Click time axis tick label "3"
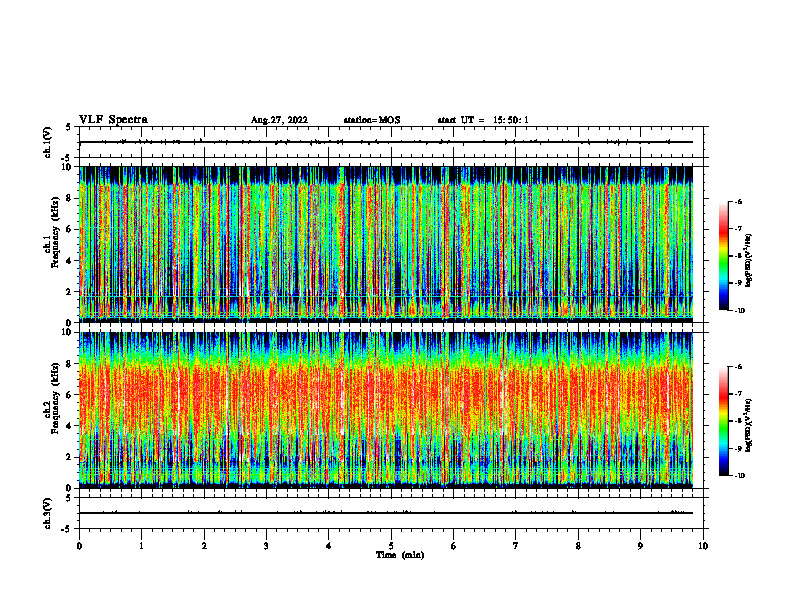This screenshot has height=612, width=792. point(266,546)
